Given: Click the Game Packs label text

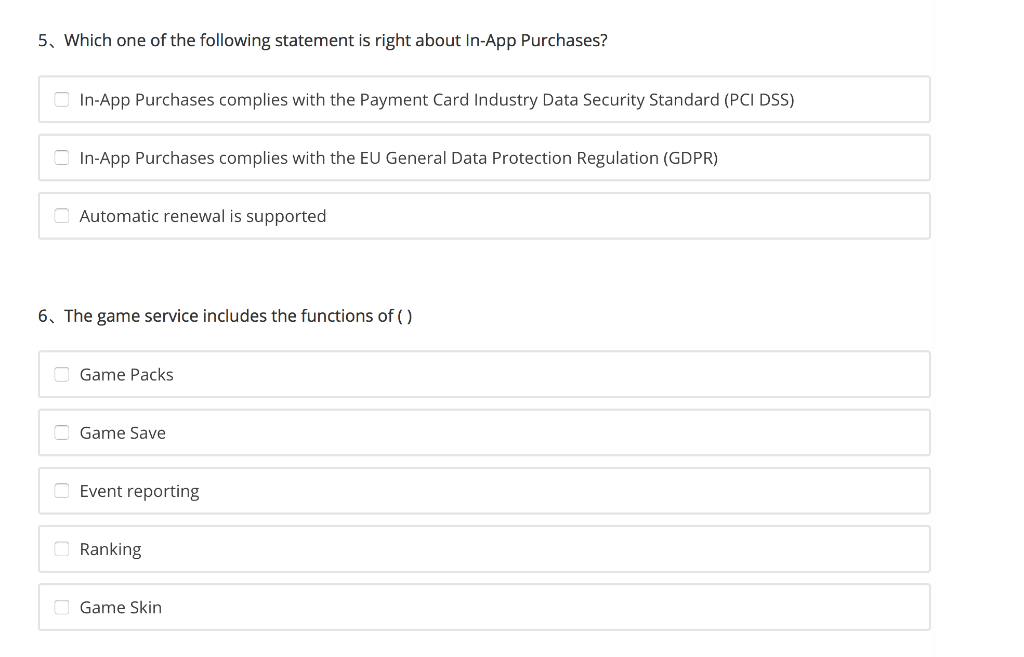Looking at the screenshot, I should (x=126, y=375).
